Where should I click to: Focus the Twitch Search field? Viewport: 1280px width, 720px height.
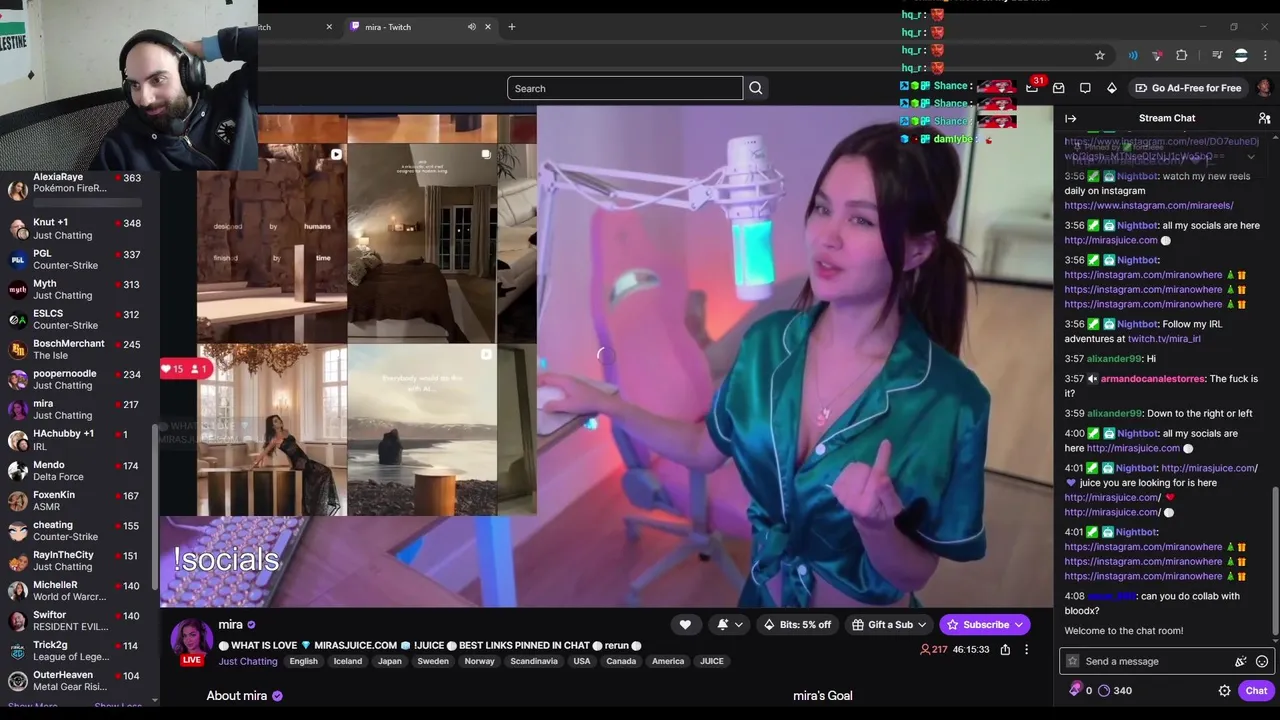pyautogui.click(x=625, y=88)
